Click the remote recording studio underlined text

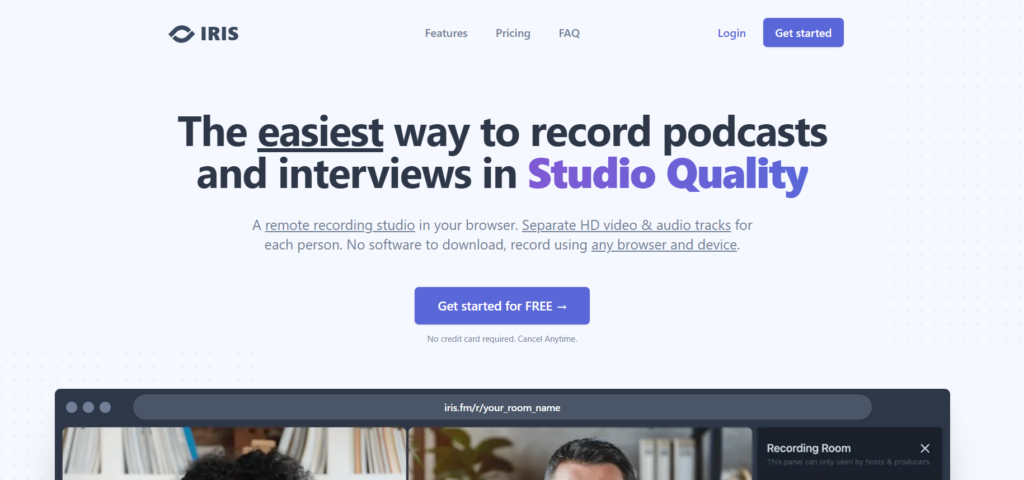[340, 225]
